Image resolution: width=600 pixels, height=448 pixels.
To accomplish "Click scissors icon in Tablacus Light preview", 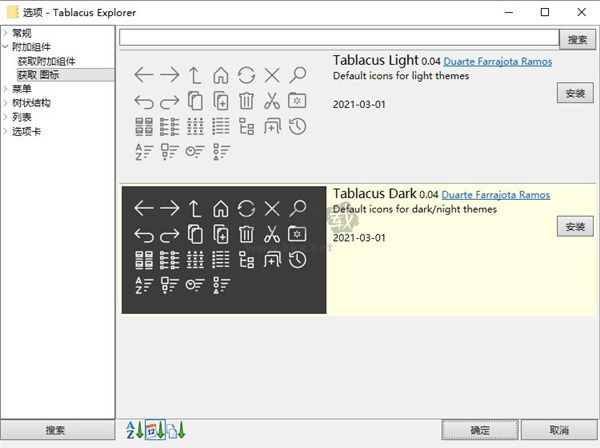I will click(272, 100).
